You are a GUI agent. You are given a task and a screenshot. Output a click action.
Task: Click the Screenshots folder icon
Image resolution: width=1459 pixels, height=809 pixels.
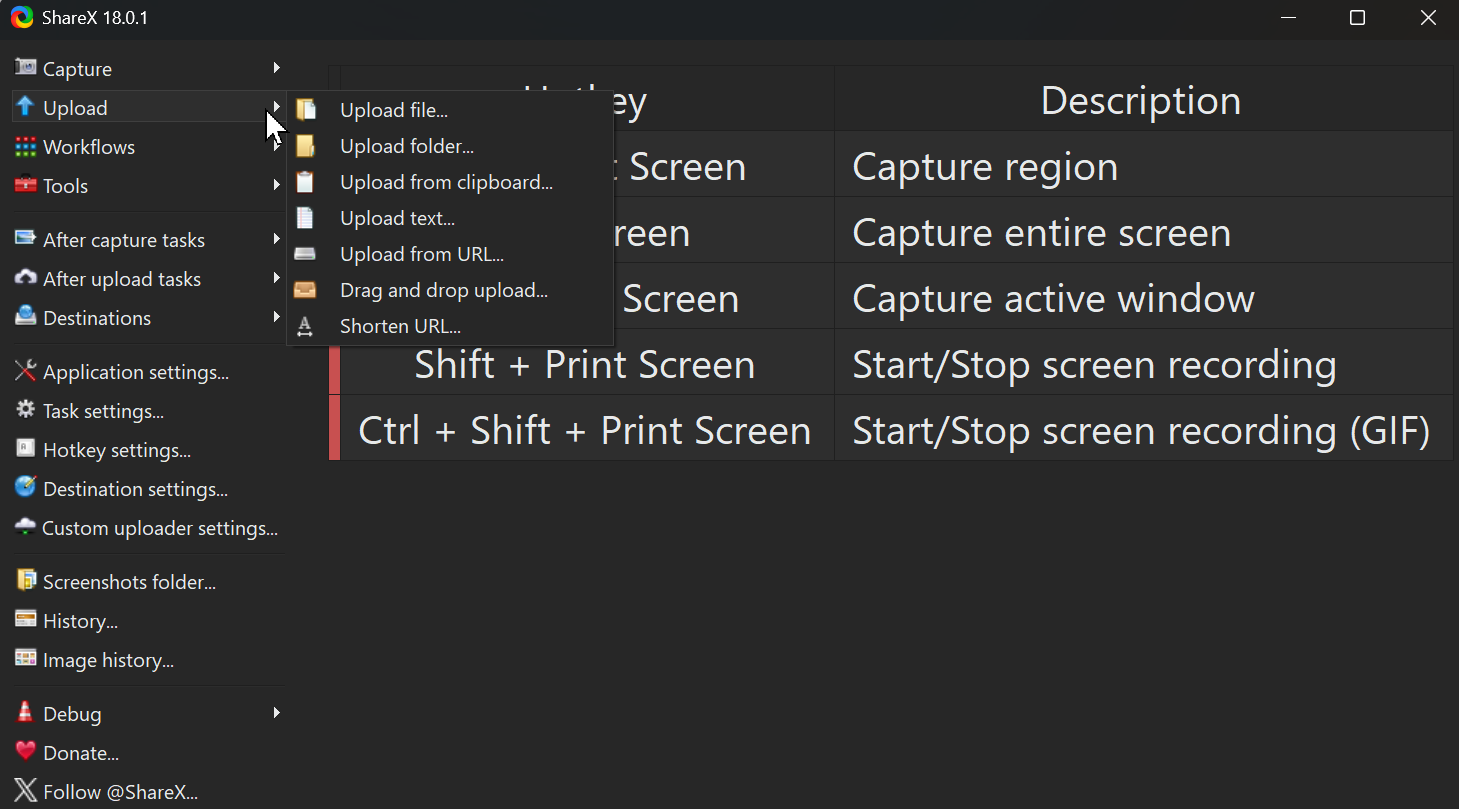(x=25, y=581)
